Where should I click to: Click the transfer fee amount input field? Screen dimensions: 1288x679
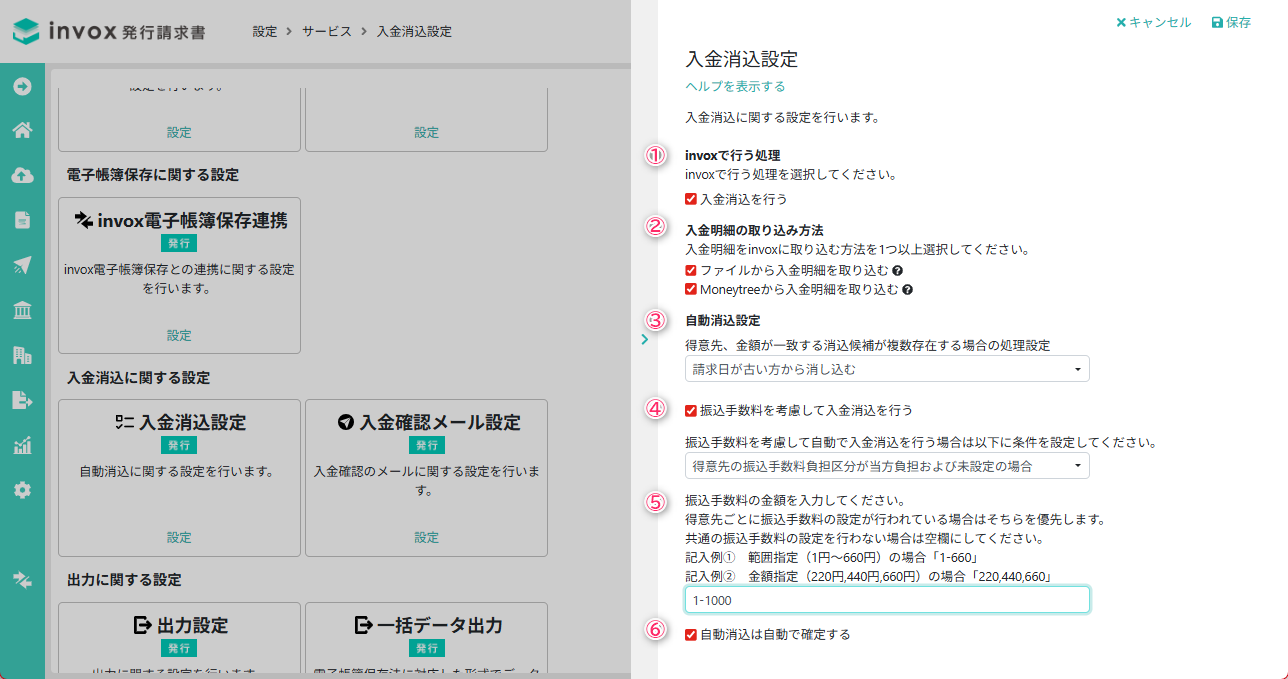click(887, 600)
